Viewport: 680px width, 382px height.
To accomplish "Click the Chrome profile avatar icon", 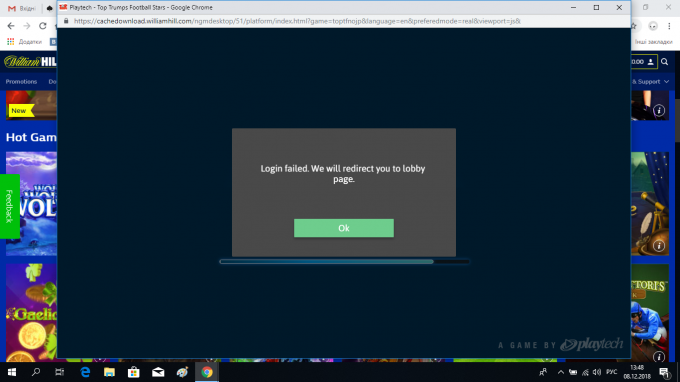I will [653, 26].
